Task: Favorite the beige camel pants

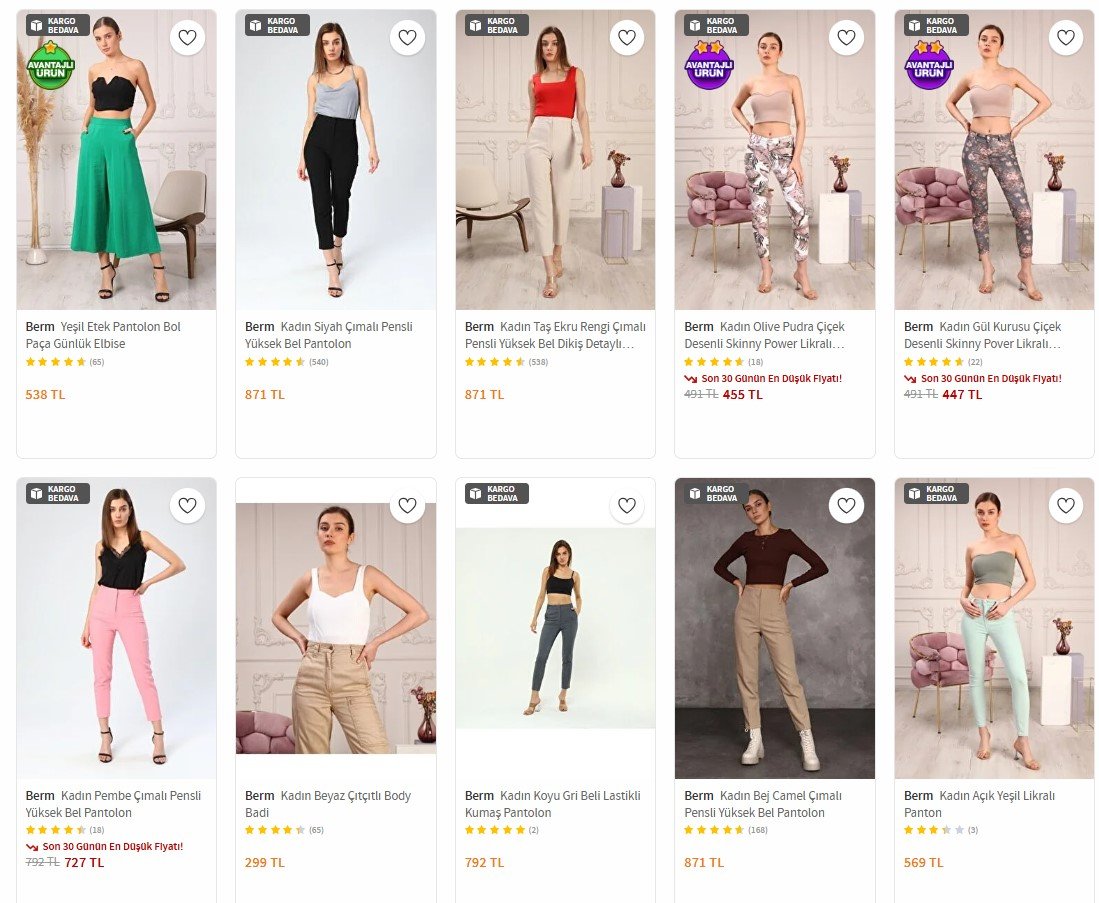Action: 847,506
